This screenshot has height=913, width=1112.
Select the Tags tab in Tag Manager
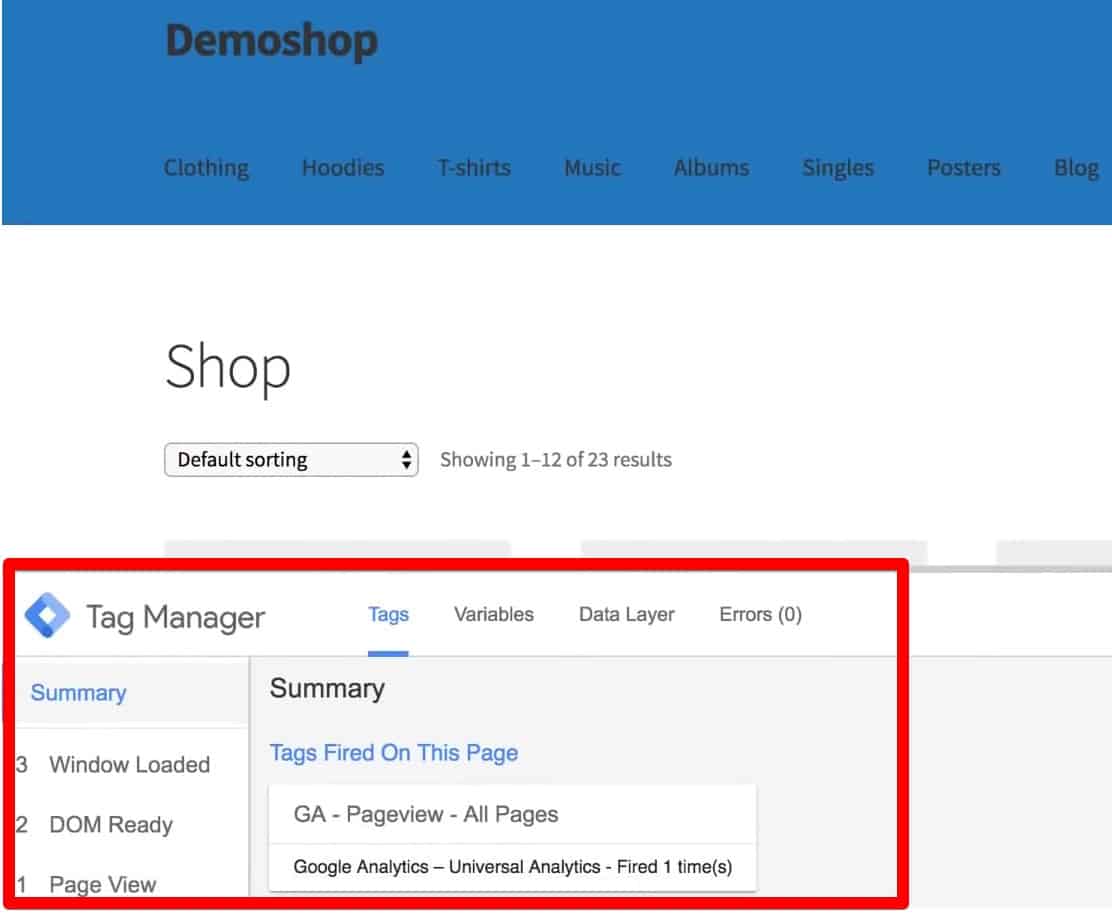(388, 614)
